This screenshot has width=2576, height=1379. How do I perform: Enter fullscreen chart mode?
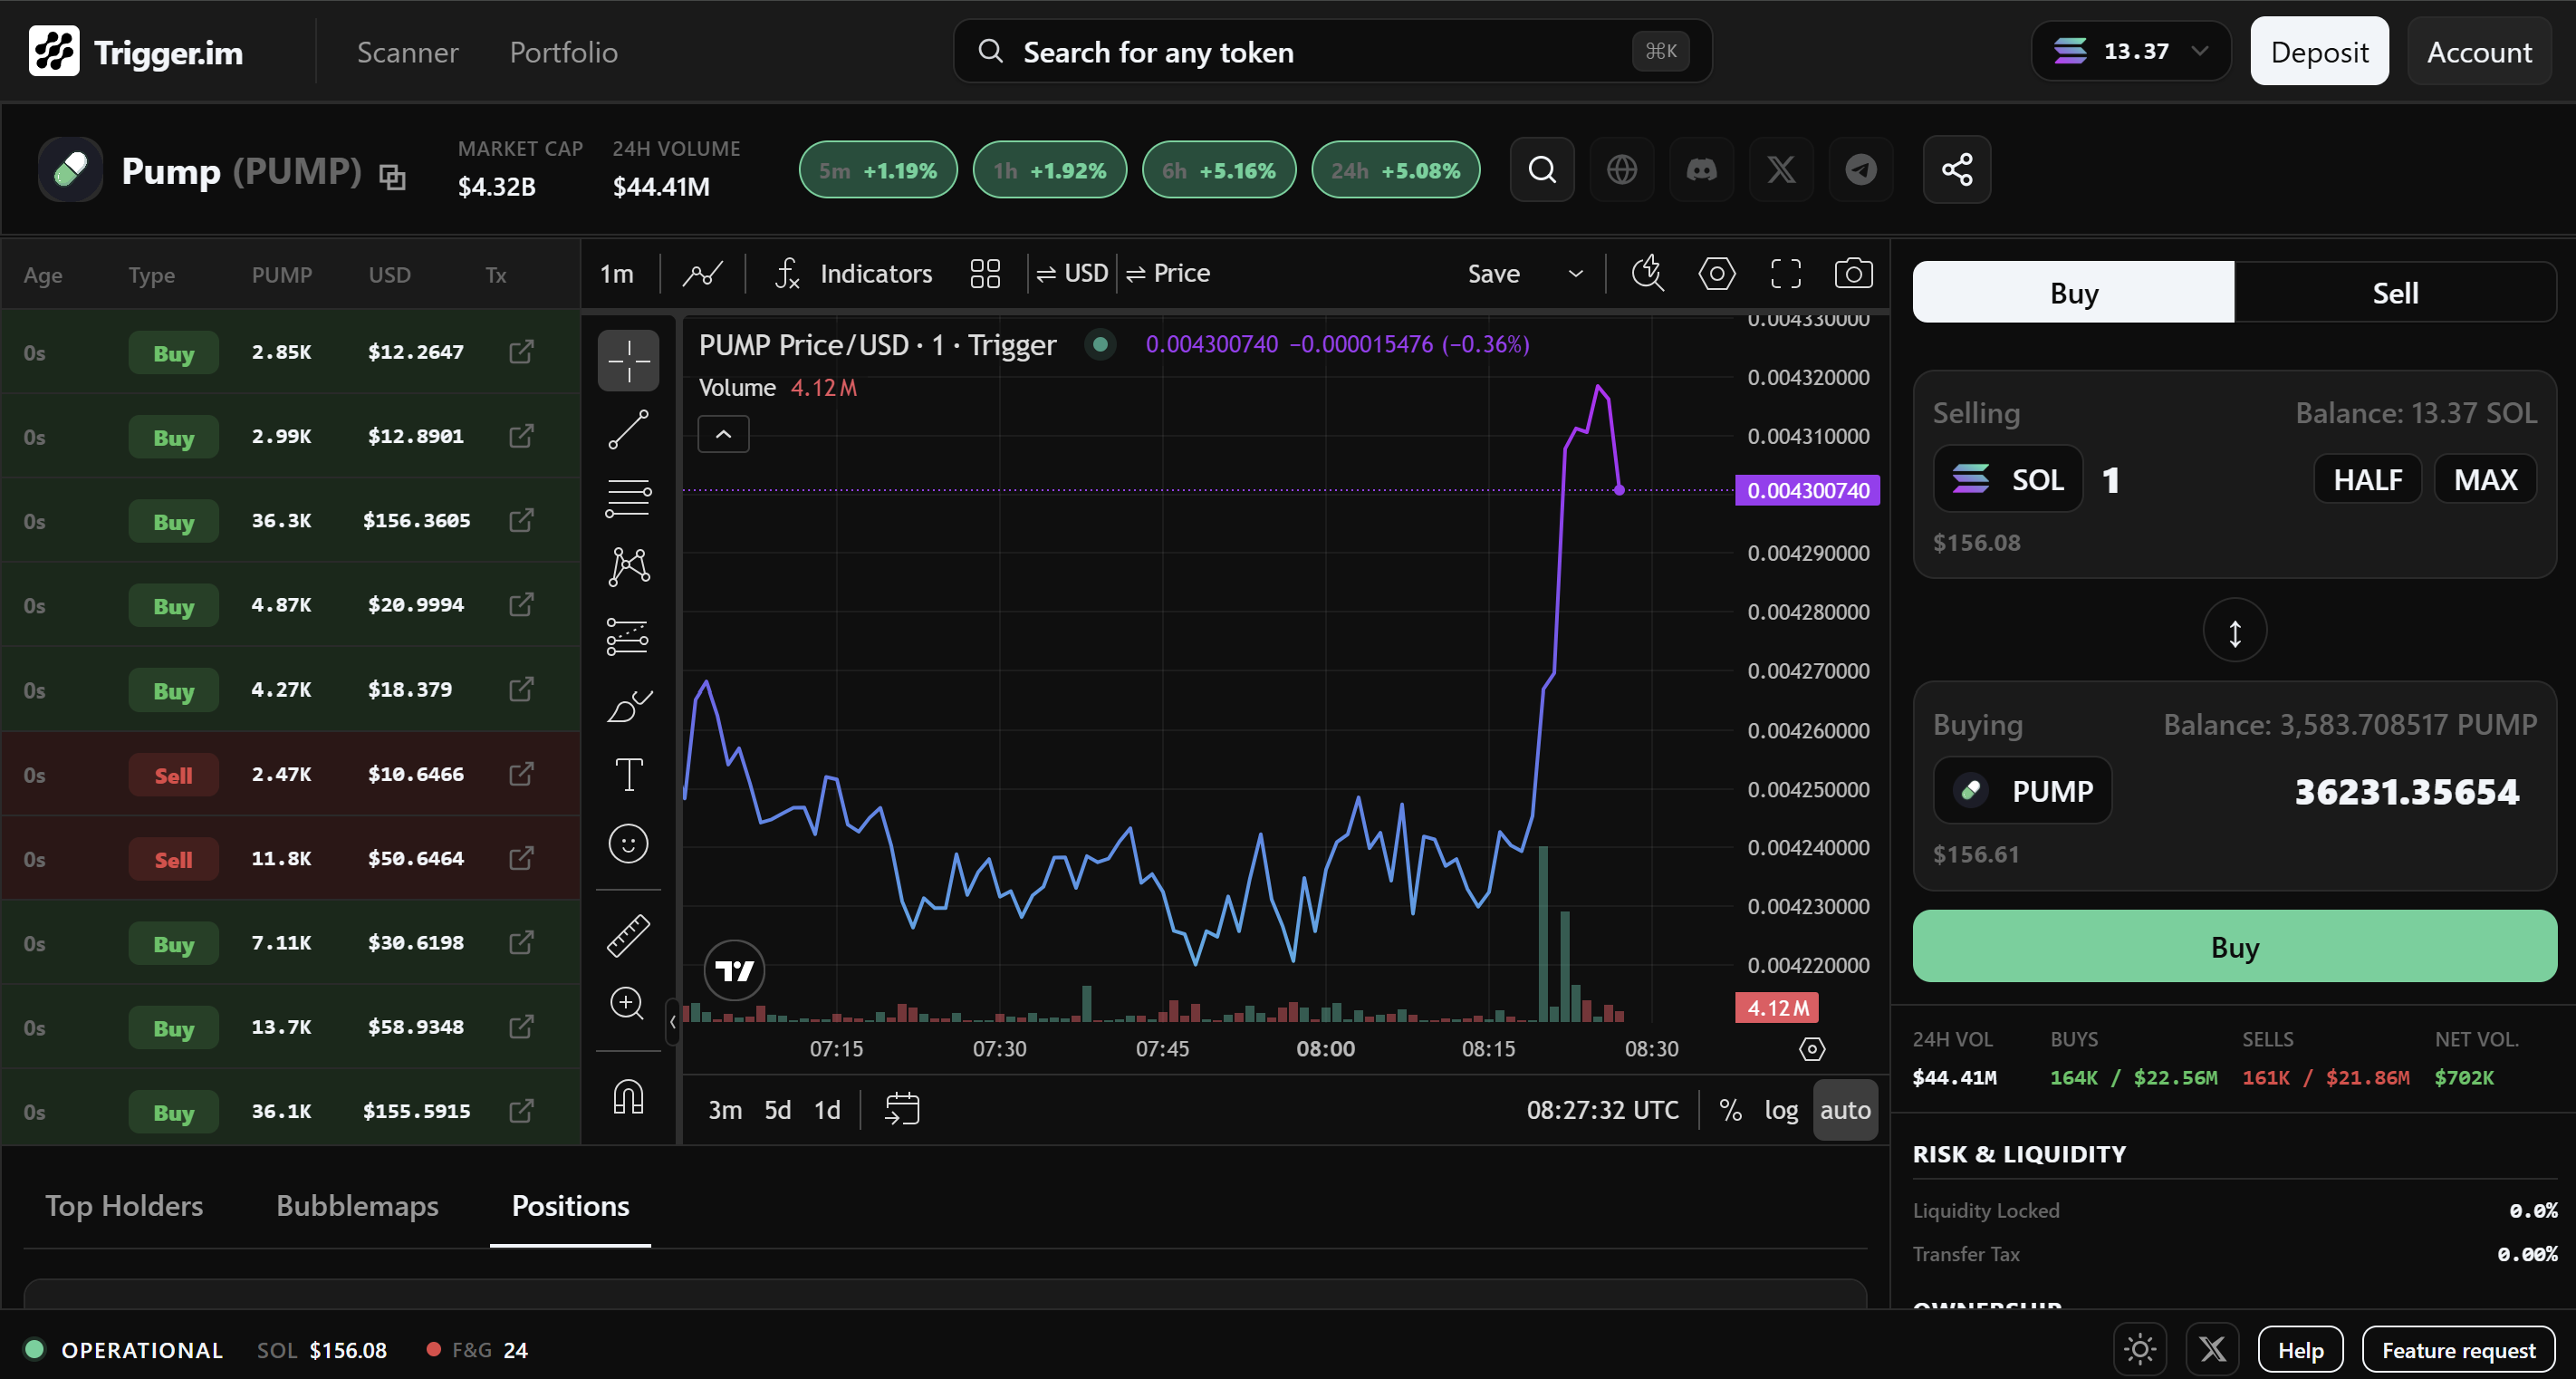point(1785,272)
